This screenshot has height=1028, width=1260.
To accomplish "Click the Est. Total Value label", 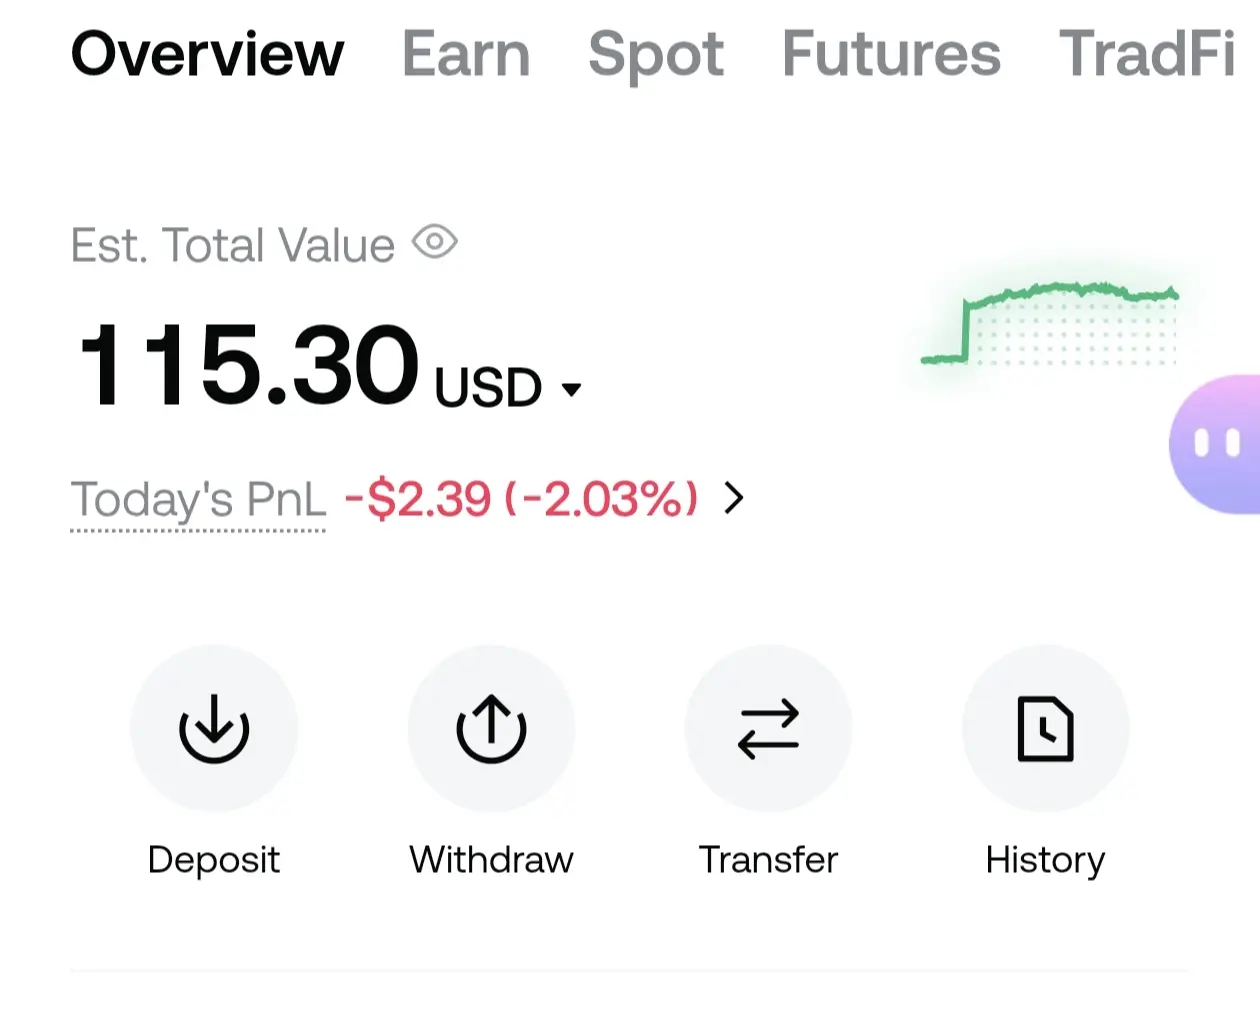I will tap(233, 245).
